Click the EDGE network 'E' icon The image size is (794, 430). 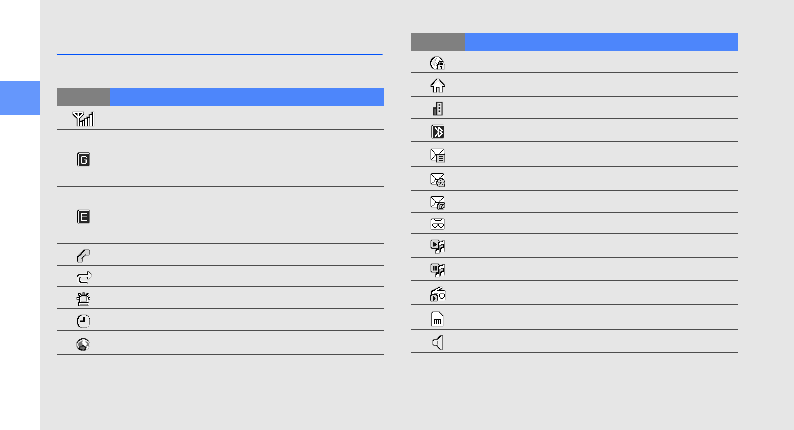tap(83, 216)
